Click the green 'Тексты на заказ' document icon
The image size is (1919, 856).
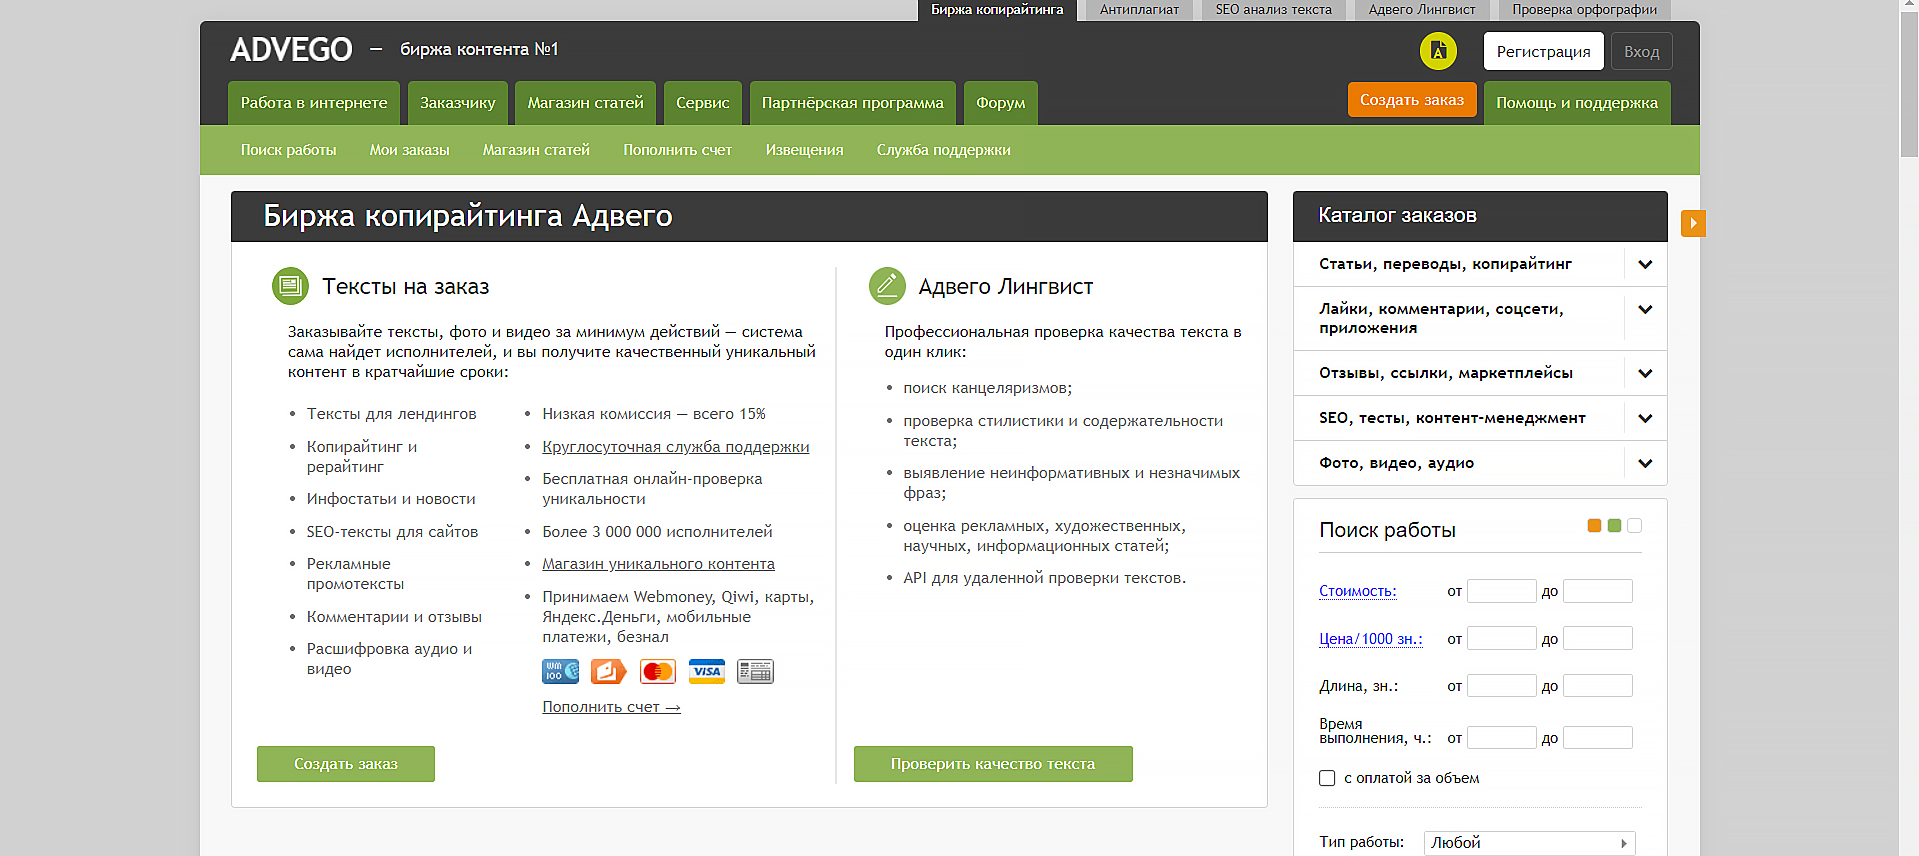pos(290,286)
